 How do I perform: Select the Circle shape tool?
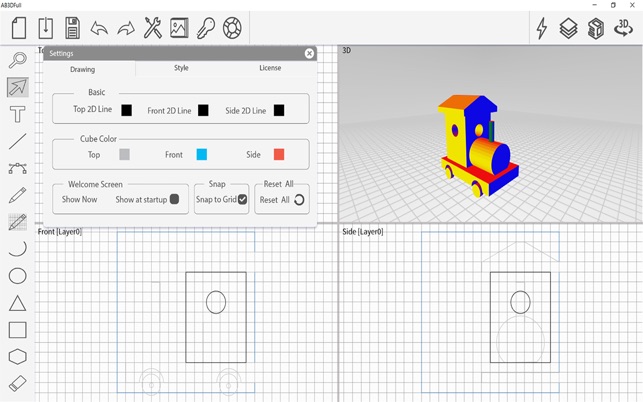[18, 276]
